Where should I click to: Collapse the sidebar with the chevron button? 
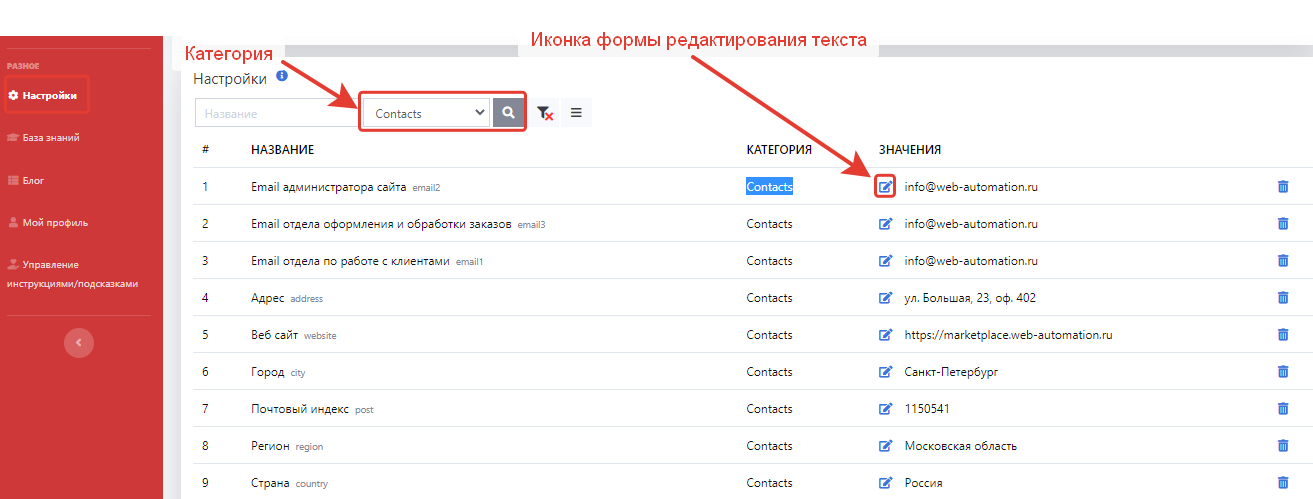[79, 343]
